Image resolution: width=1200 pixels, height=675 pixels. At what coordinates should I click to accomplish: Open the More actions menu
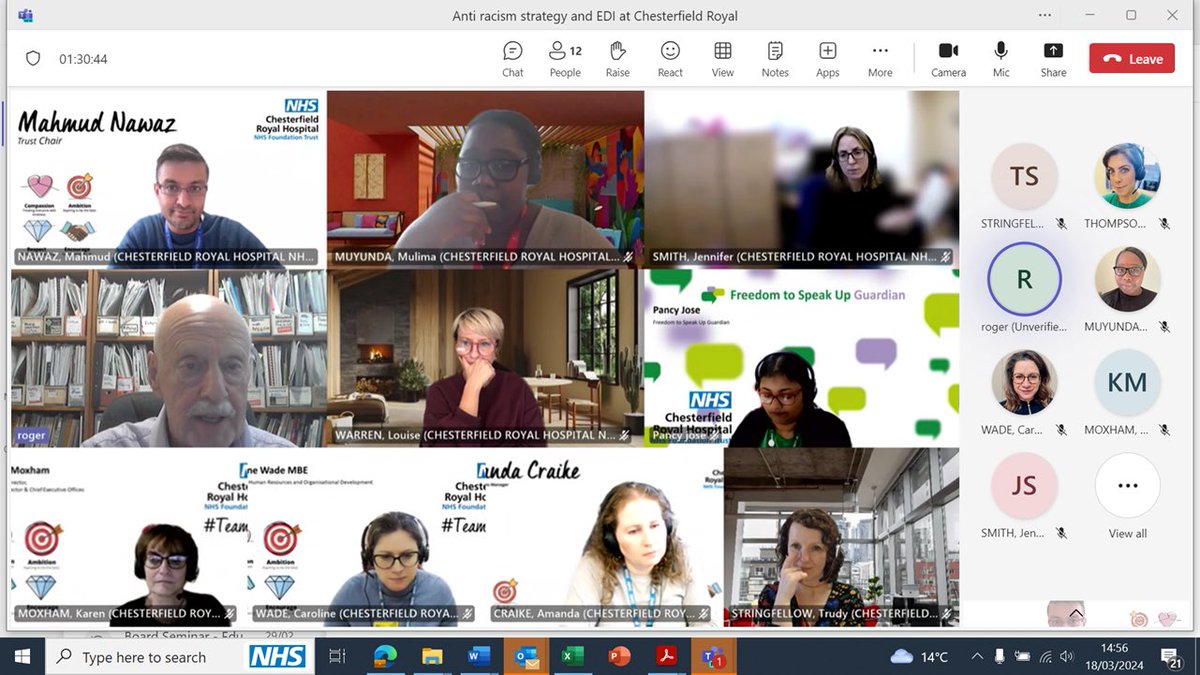coord(880,59)
